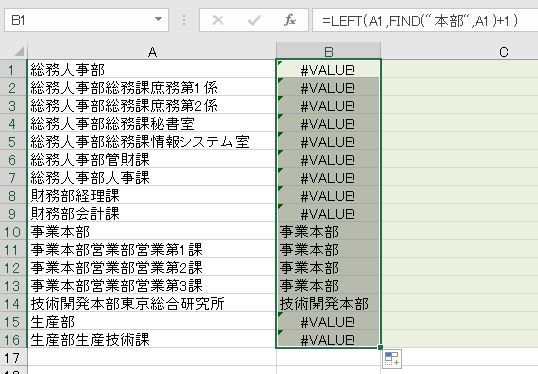This screenshot has height=374, width=538.
Task: Select row 8 header
Action: 13,196
